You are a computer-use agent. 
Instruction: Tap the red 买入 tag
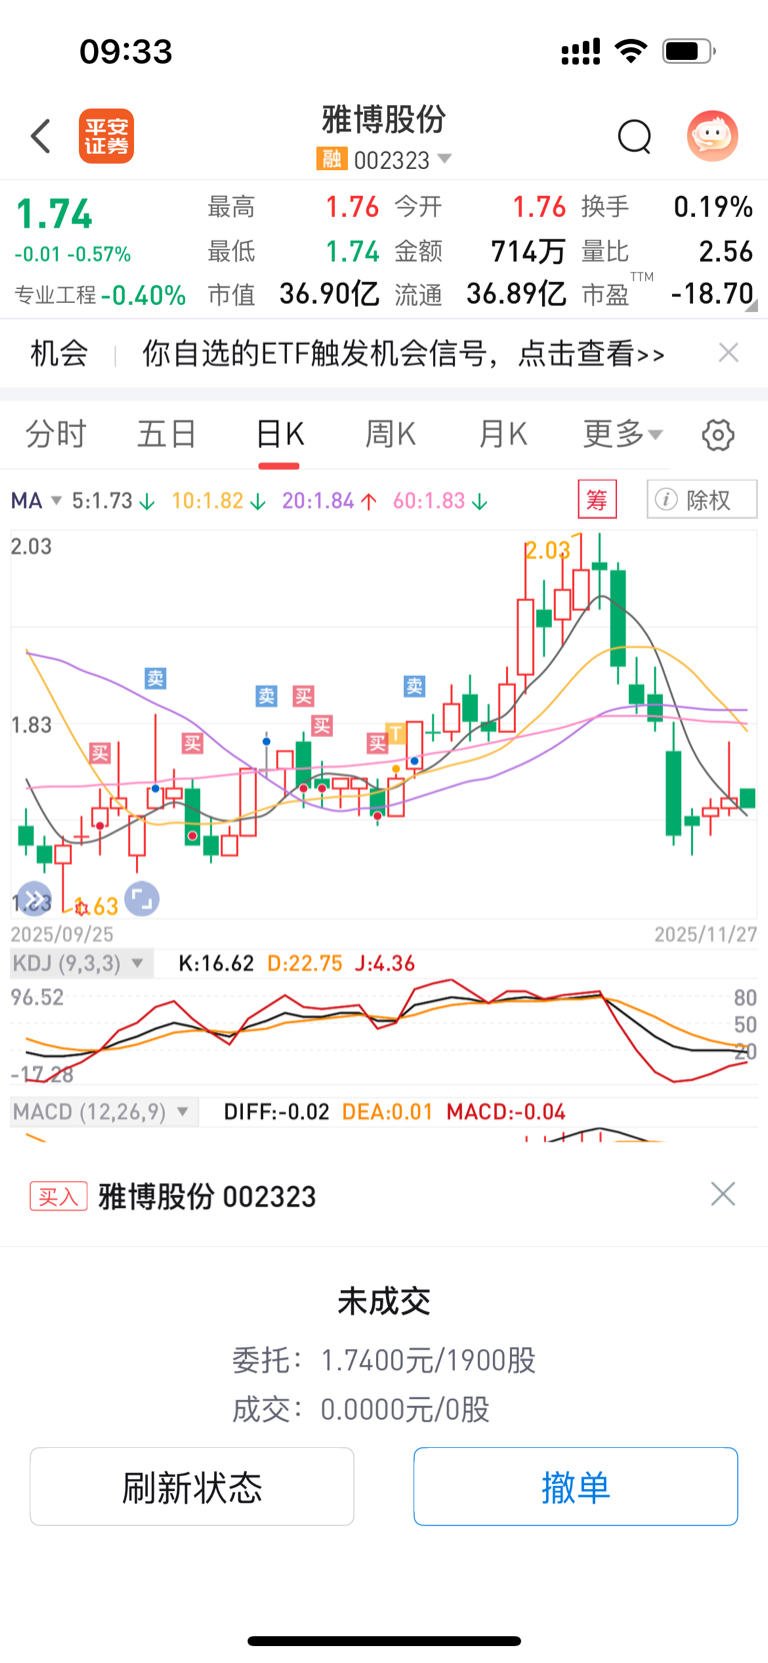point(58,1196)
